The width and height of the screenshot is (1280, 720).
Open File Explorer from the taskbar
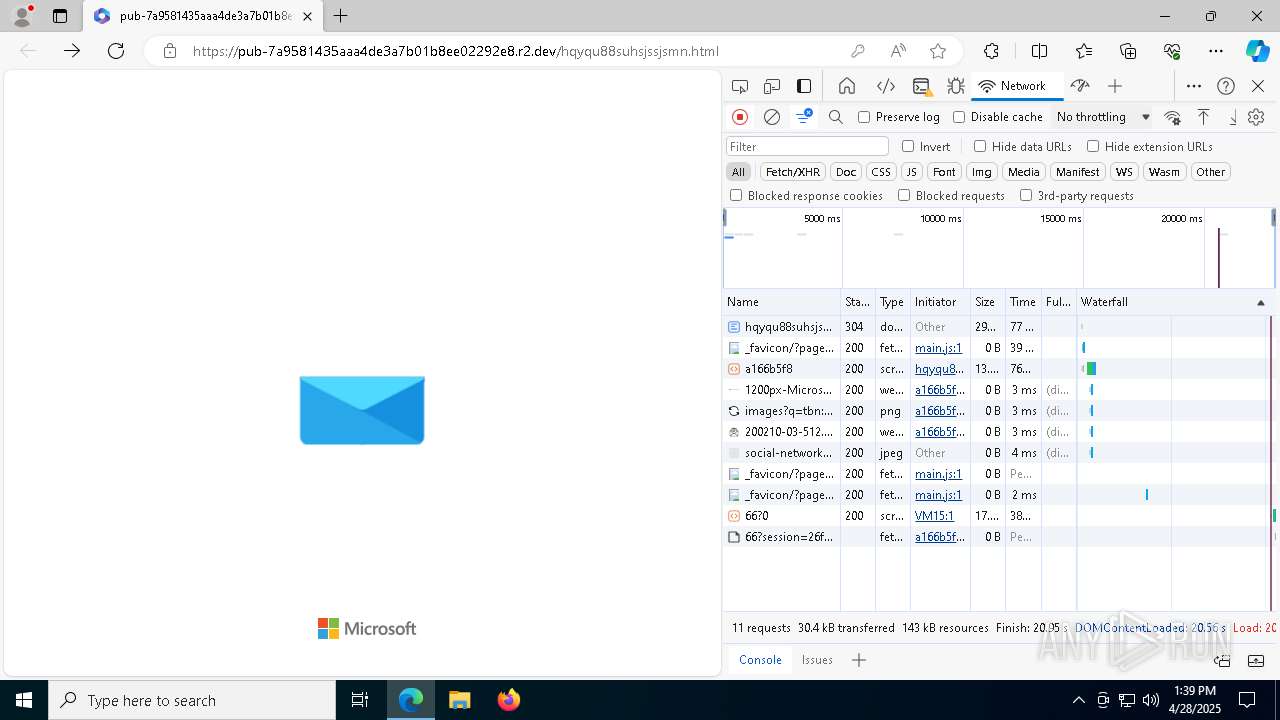[460, 700]
